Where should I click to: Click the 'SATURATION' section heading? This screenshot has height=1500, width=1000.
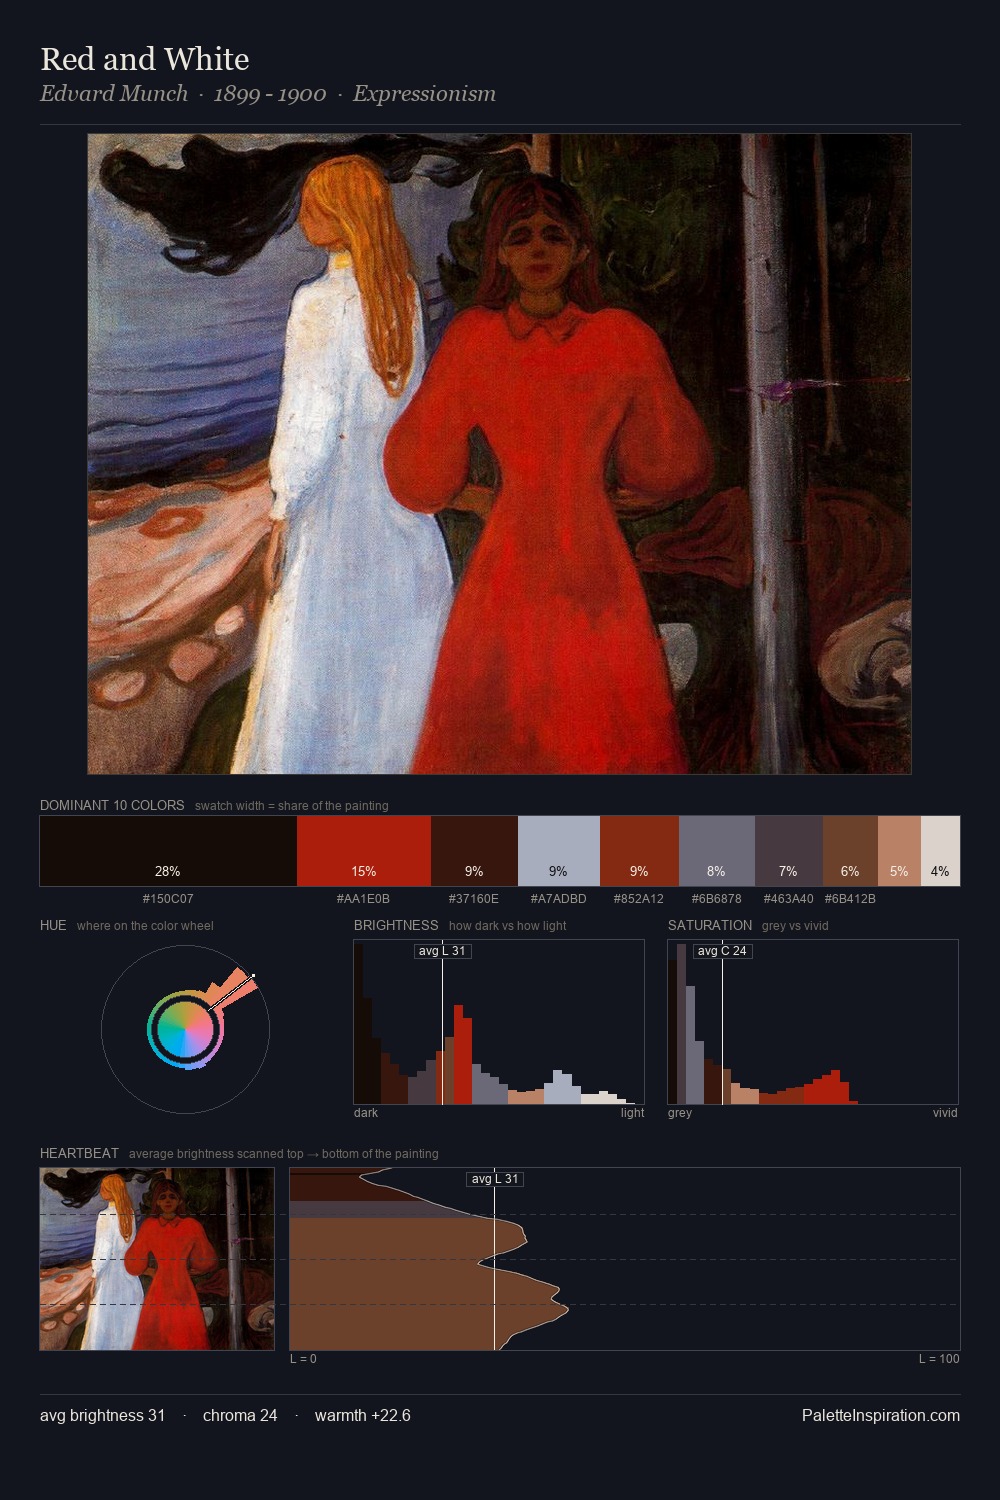[x=710, y=925]
